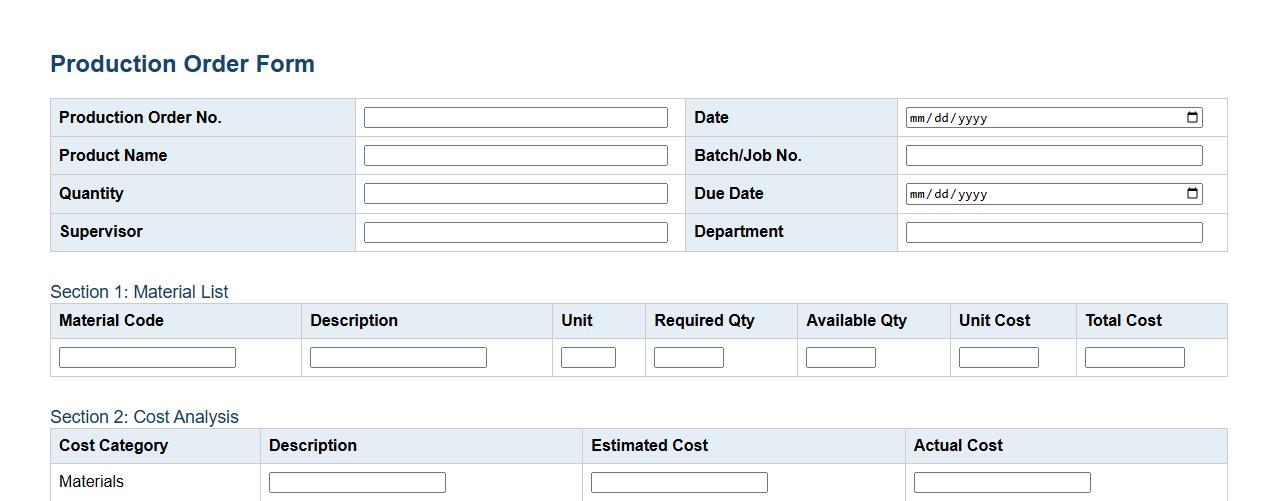Screen dimensions: 1278x501
Task: Click the Production Order No. input field
Action: click(516, 117)
